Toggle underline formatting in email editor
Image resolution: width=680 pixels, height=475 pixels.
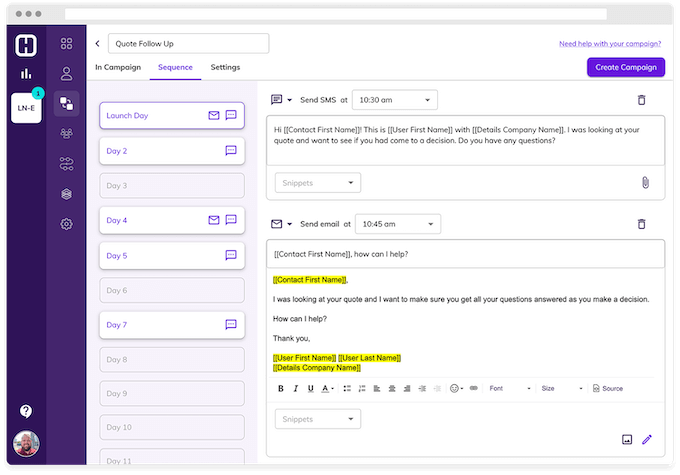coord(310,388)
